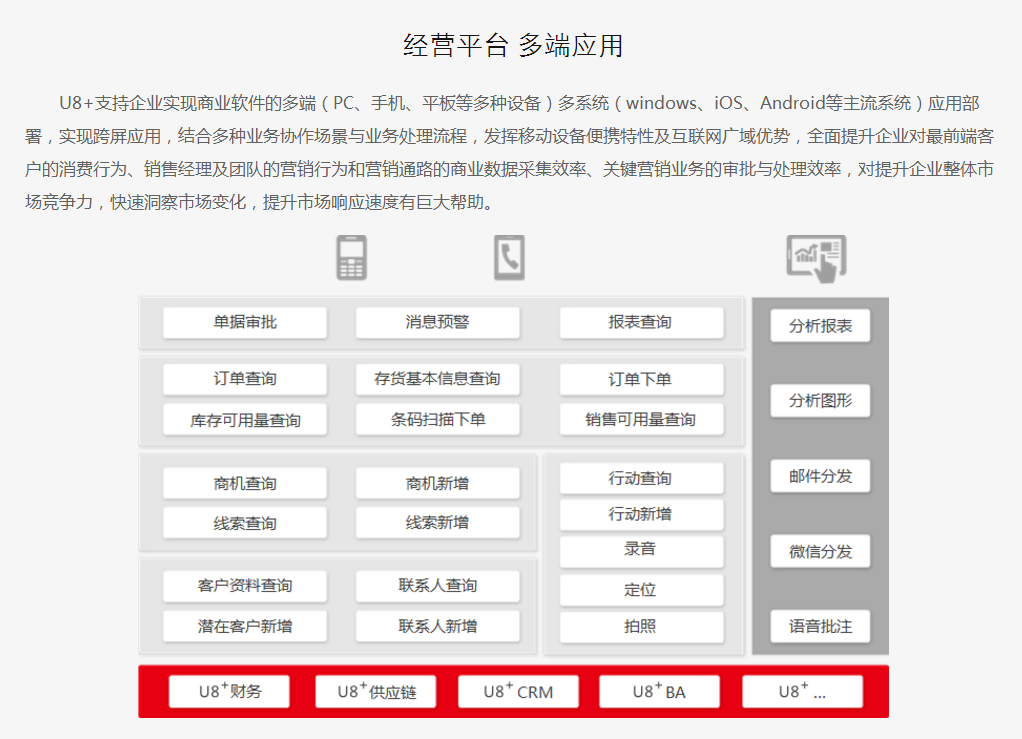Select 线索查询 box

click(245, 523)
